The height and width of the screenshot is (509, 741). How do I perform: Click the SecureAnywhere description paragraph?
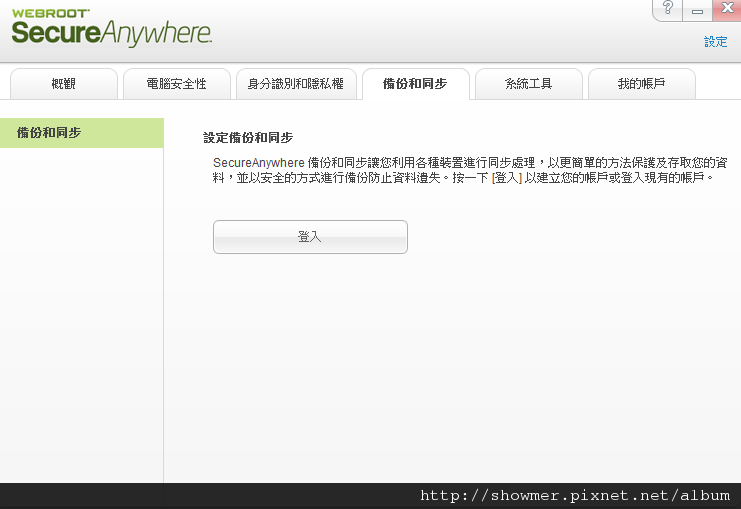coord(470,170)
